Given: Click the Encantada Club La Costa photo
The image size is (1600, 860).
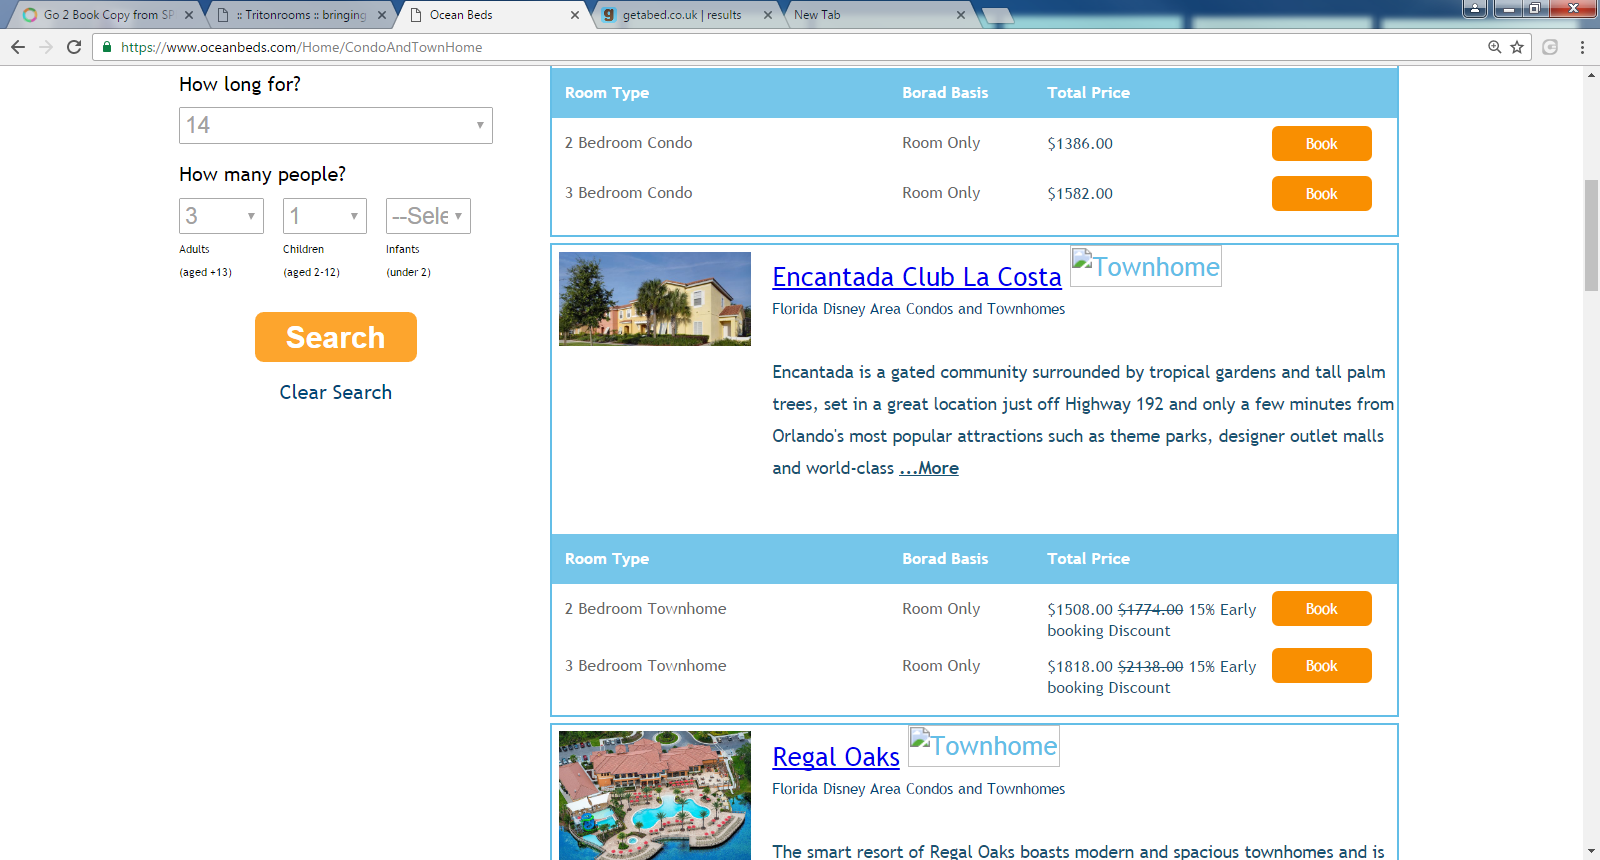Looking at the screenshot, I should point(655,299).
